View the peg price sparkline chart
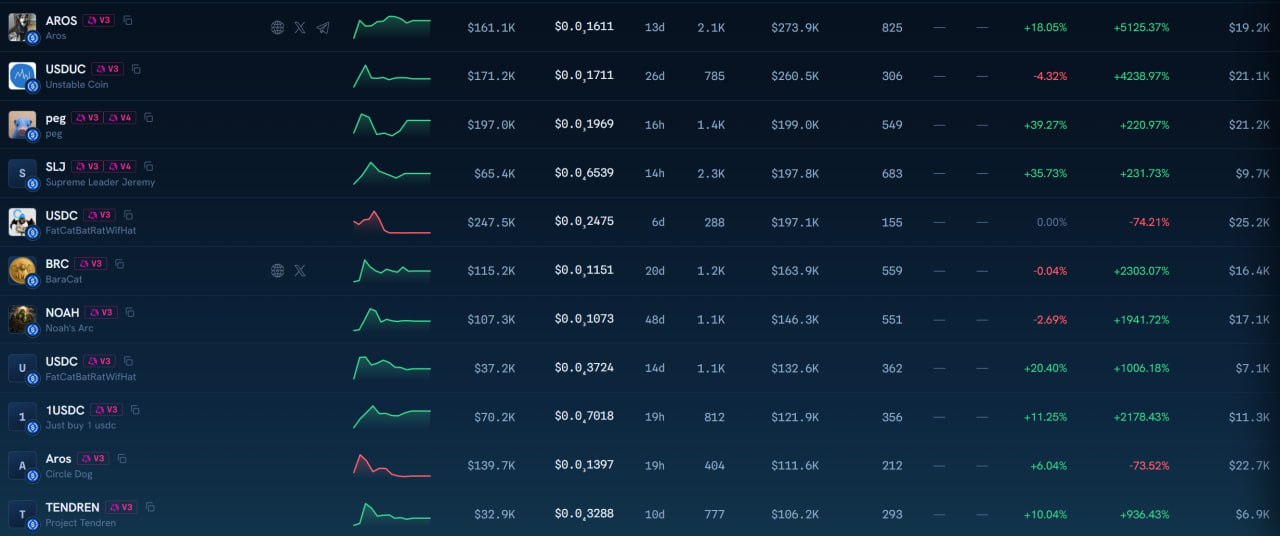The image size is (1280, 536). (x=392, y=124)
